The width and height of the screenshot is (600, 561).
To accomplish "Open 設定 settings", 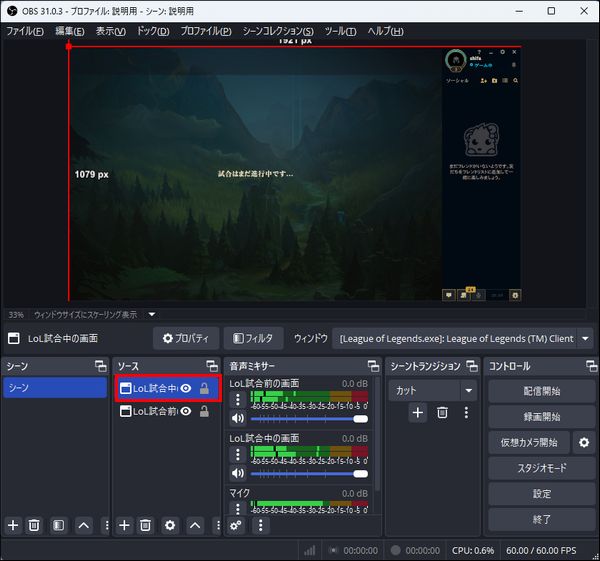I will tap(541, 494).
